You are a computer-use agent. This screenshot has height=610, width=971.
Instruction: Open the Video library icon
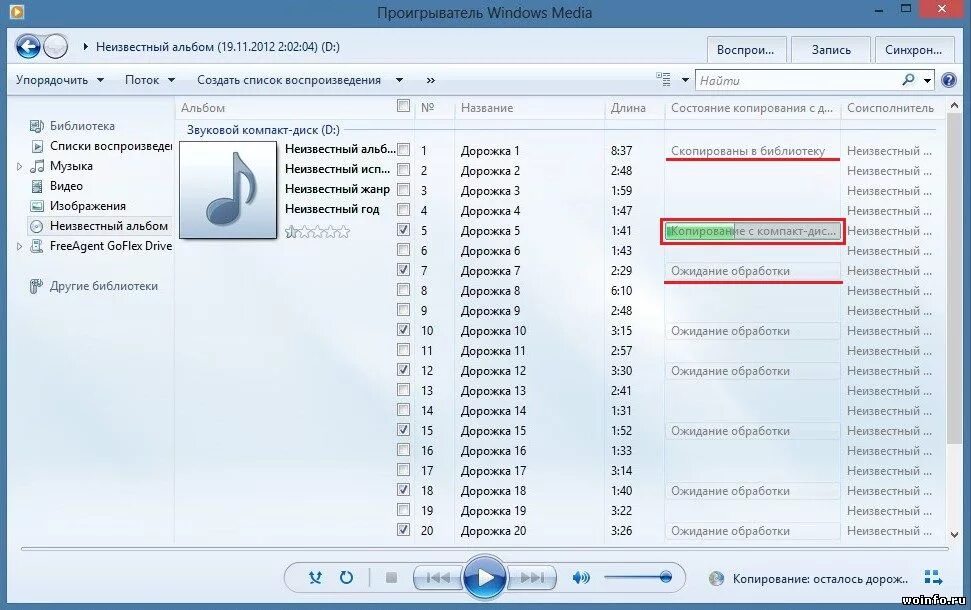37,186
